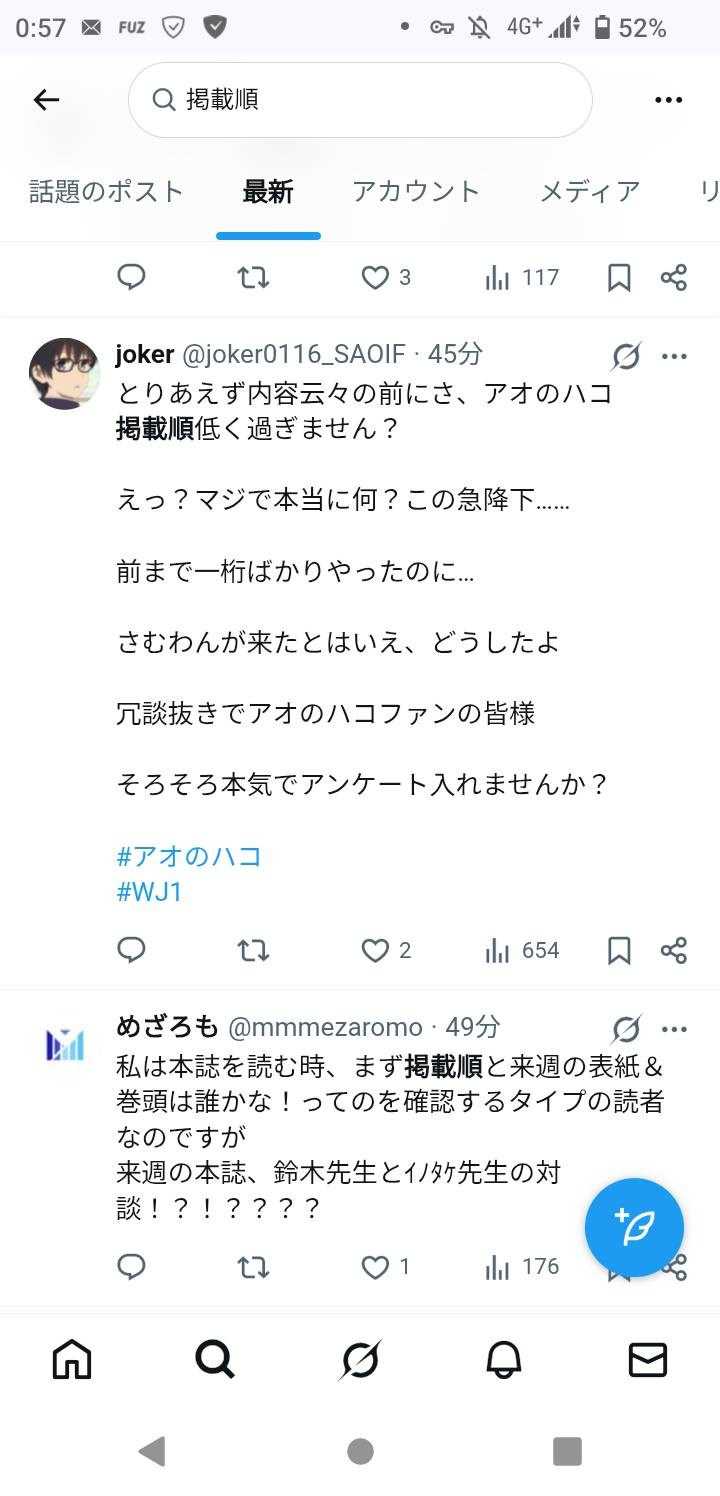
Task: Share joker's post
Action: point(674,950)
